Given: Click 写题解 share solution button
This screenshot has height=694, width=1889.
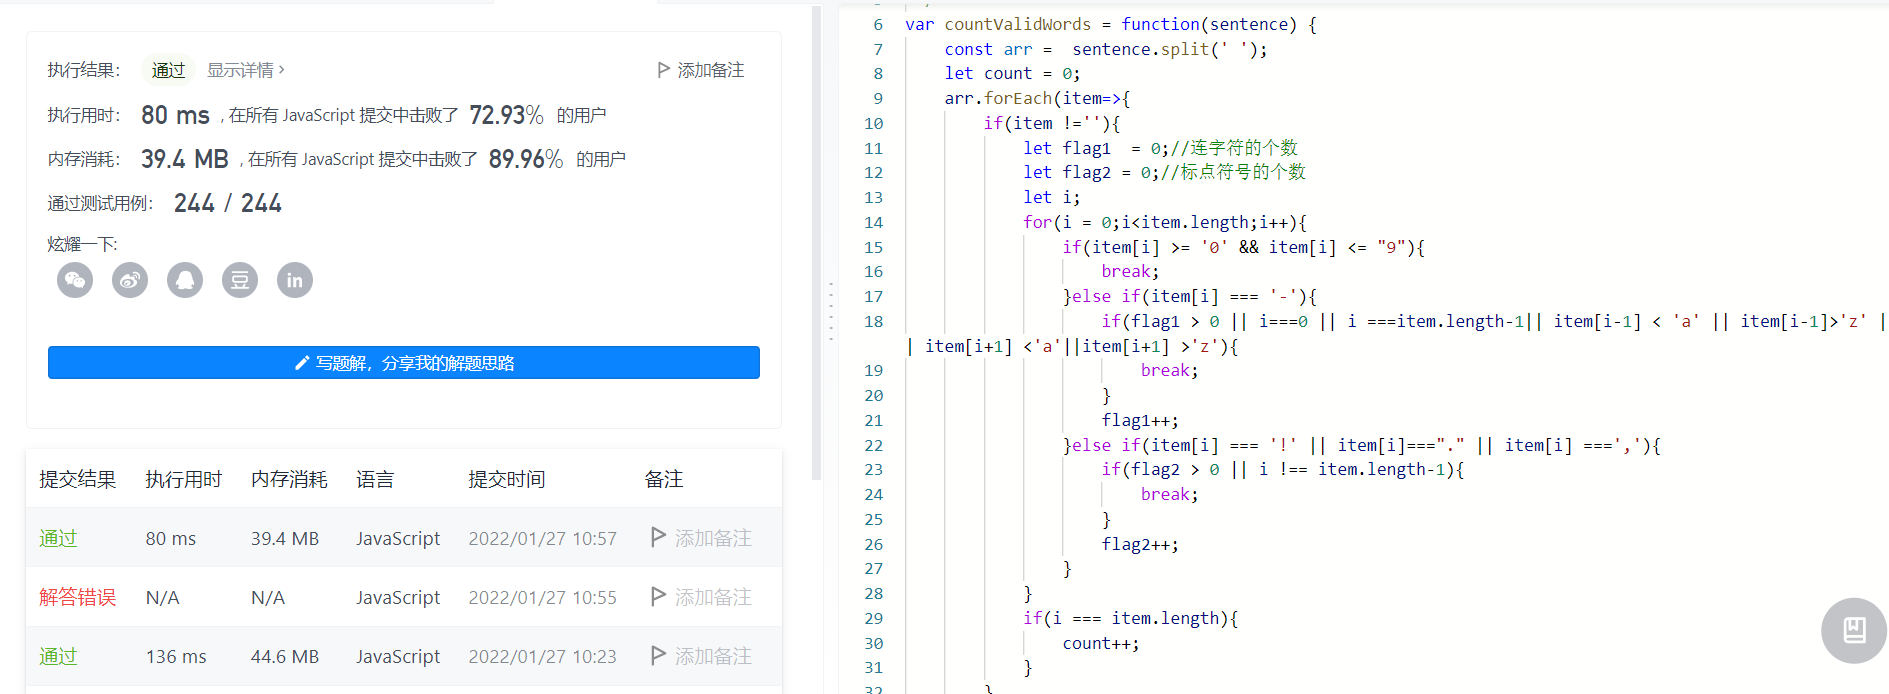Looking at the screenshot, I should tap(404, 363).
